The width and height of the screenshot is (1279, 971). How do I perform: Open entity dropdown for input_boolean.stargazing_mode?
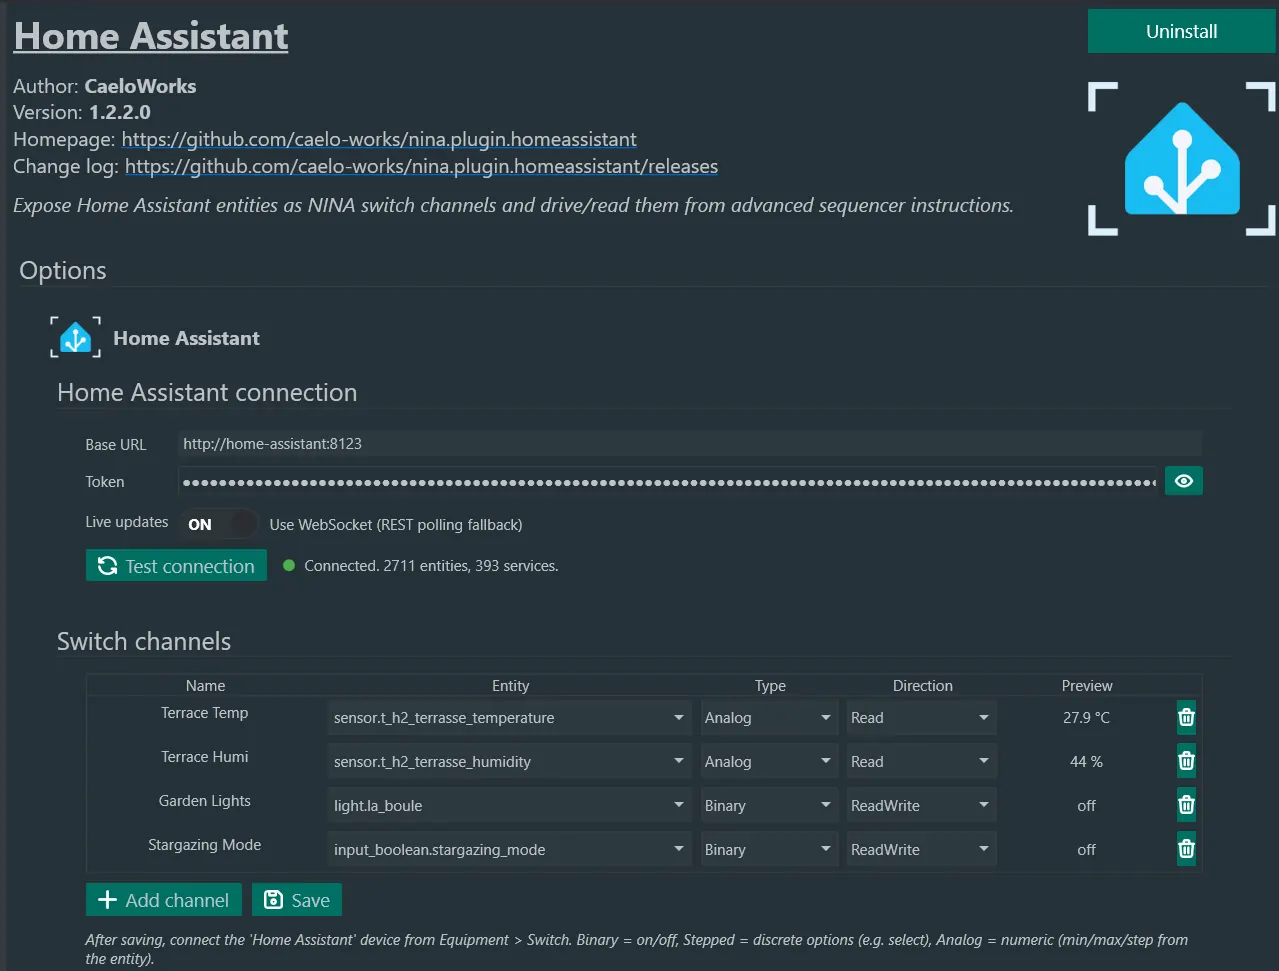510,850
